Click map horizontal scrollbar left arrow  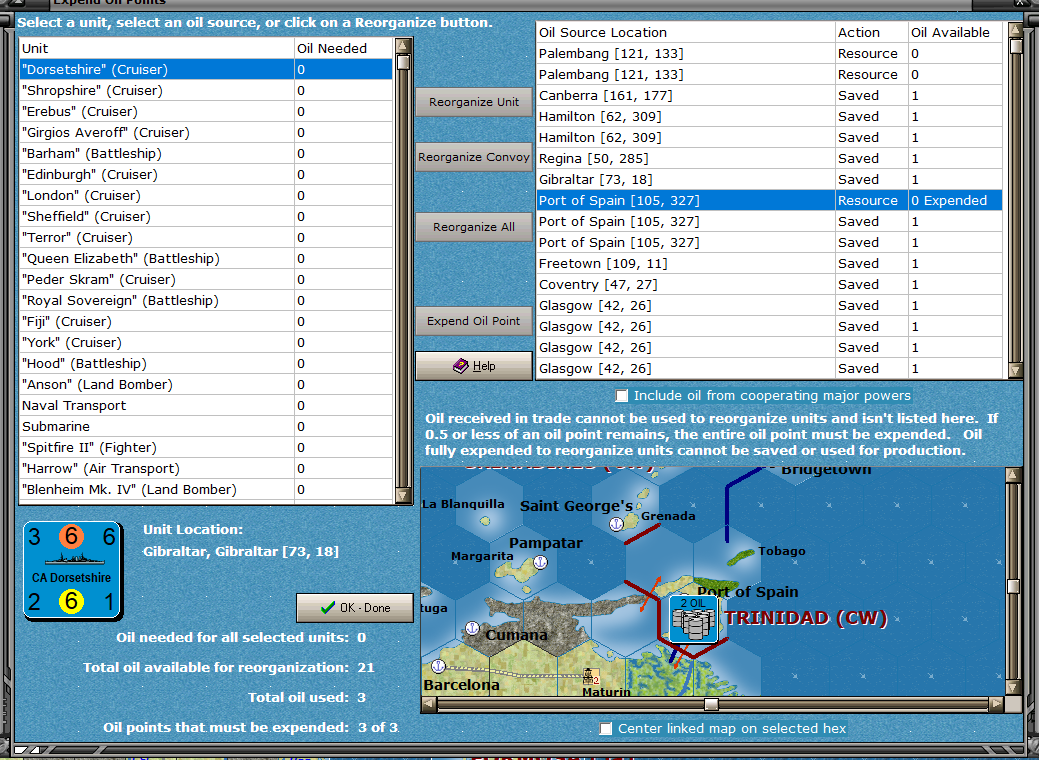429,704
